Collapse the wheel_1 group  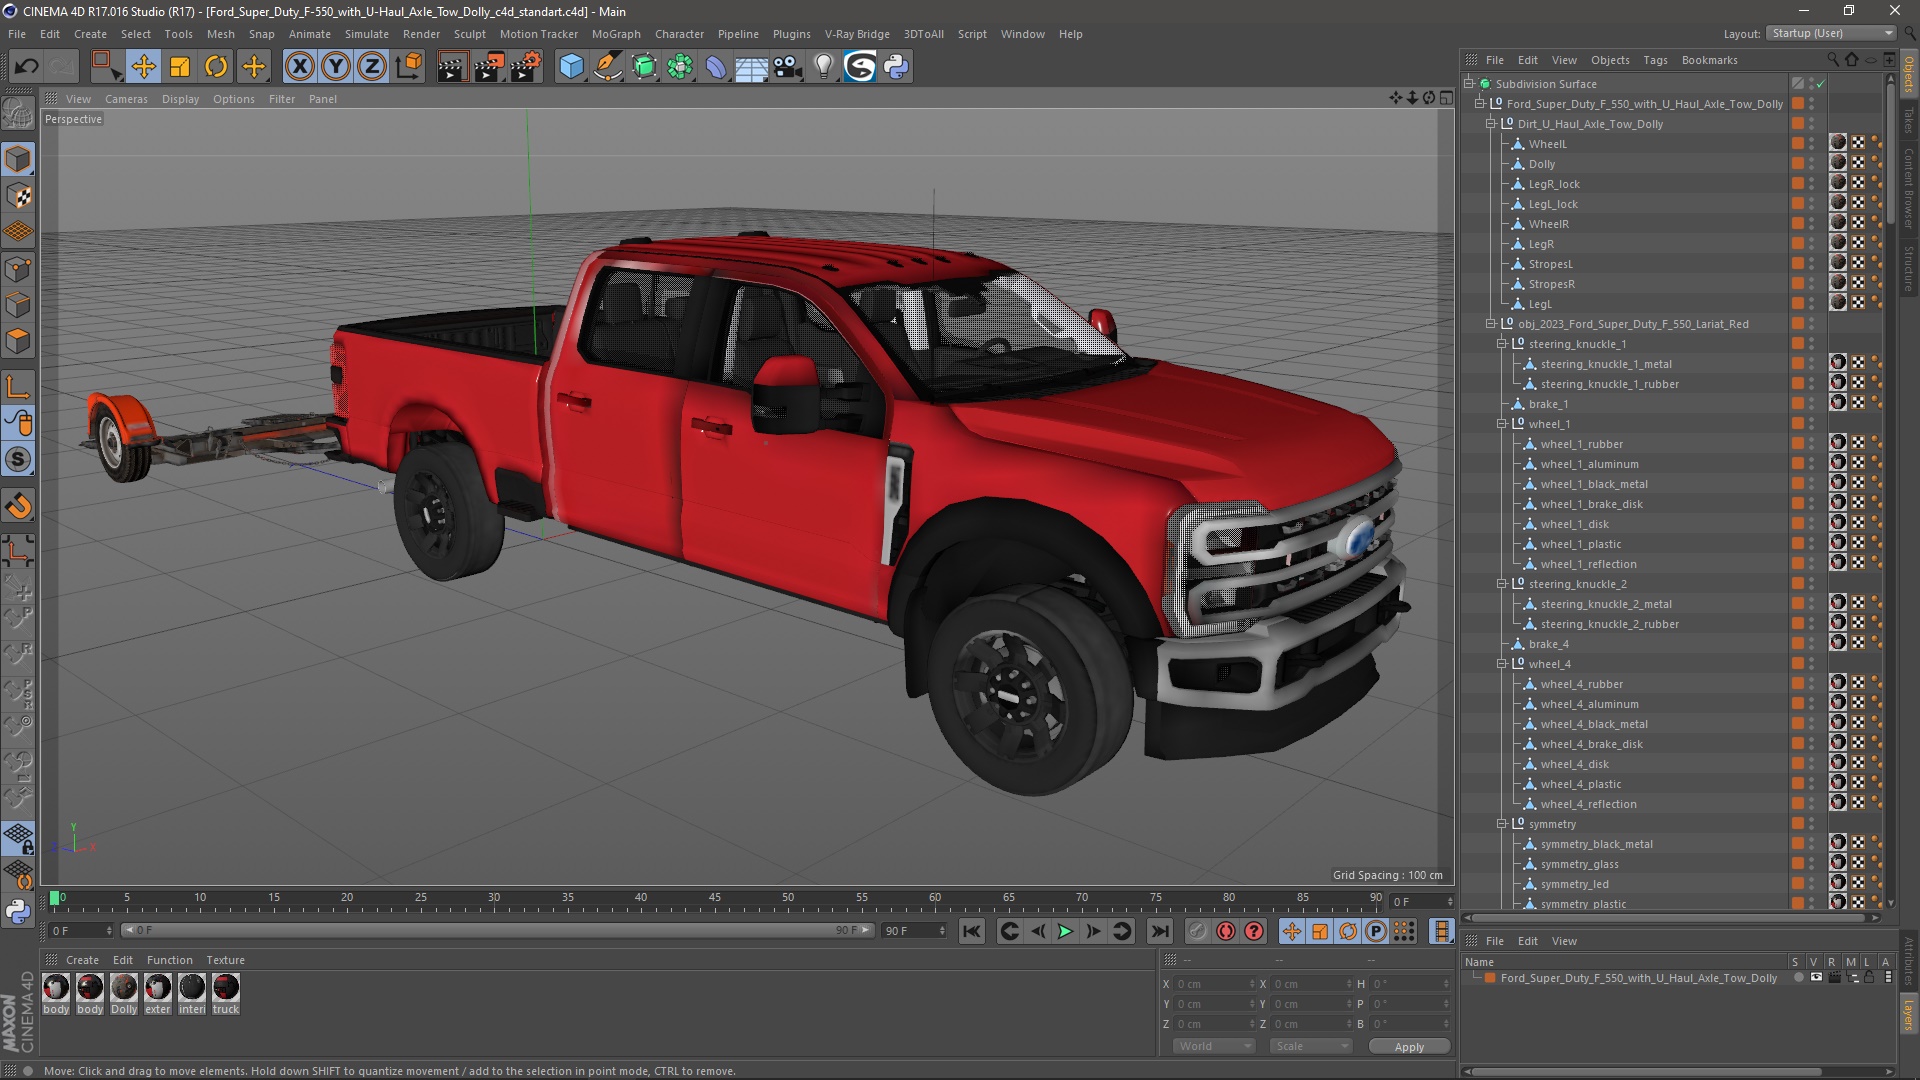pos(1502,424)
